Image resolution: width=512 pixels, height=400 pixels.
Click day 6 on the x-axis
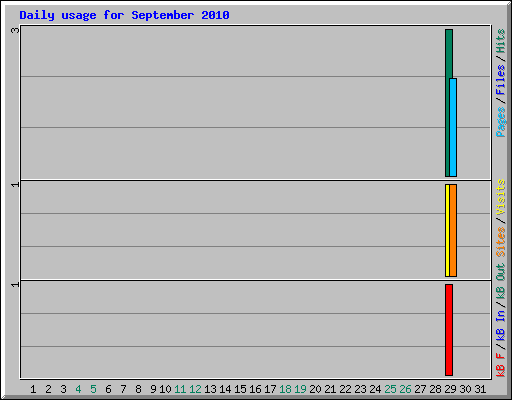tap(108, 389)
